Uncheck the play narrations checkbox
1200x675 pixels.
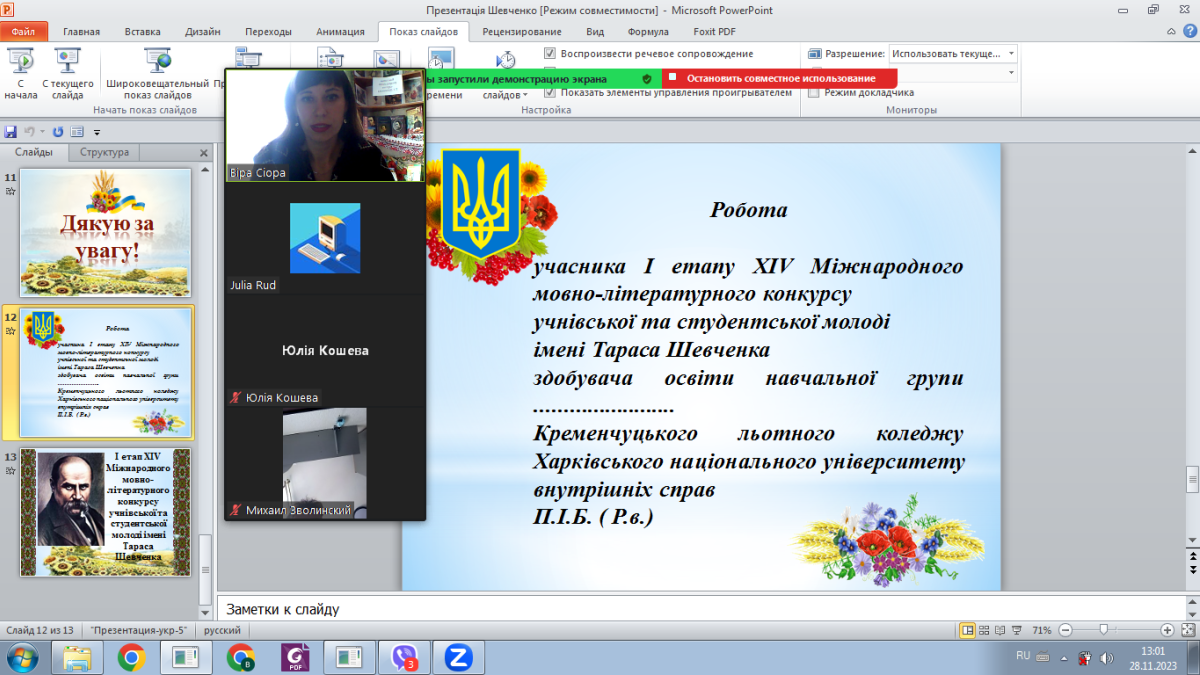point(551,53)
